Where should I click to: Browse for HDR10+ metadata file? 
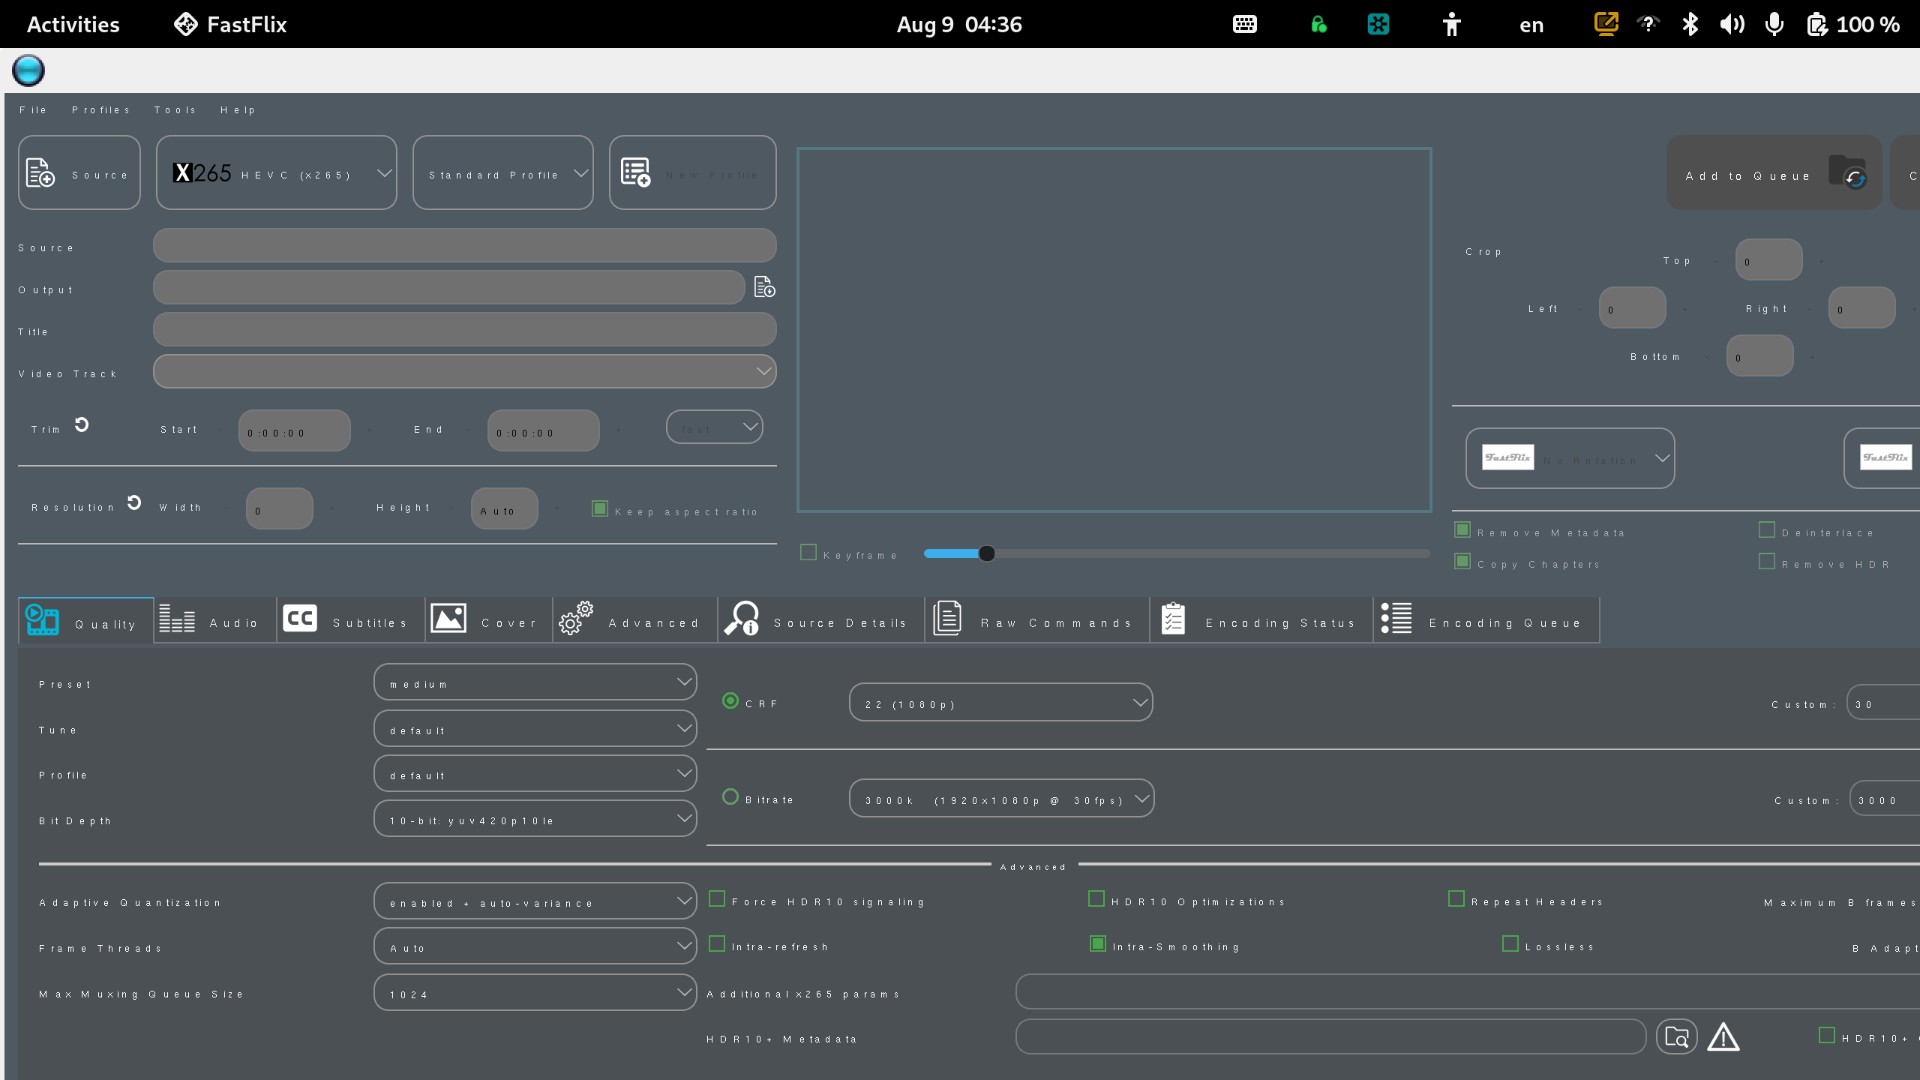click(x=1678, y=1036)
